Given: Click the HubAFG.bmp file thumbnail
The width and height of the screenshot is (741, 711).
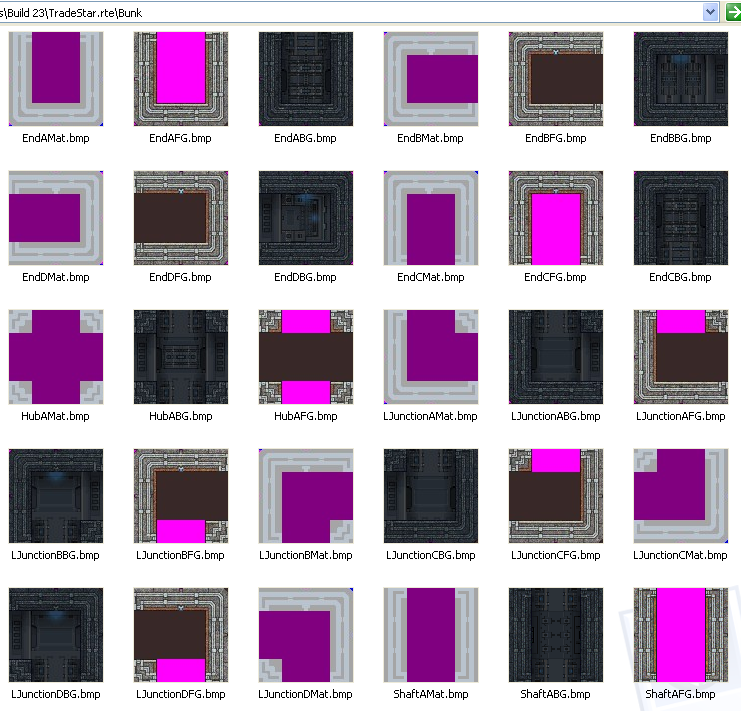Looking at the screenshot, I should 306,357.
